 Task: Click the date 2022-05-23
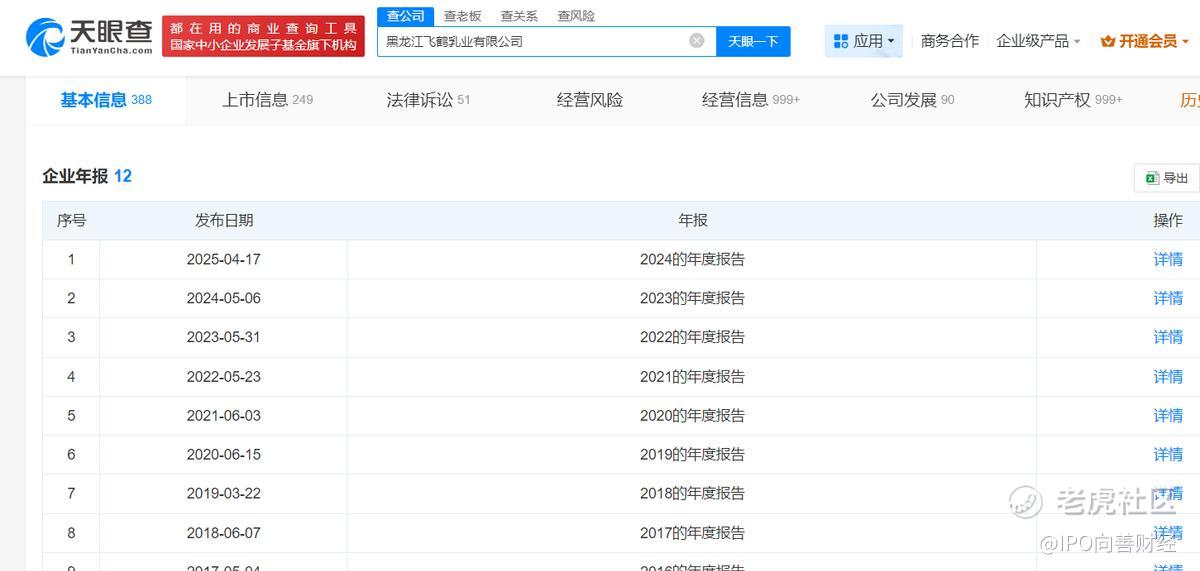point(223,376)
